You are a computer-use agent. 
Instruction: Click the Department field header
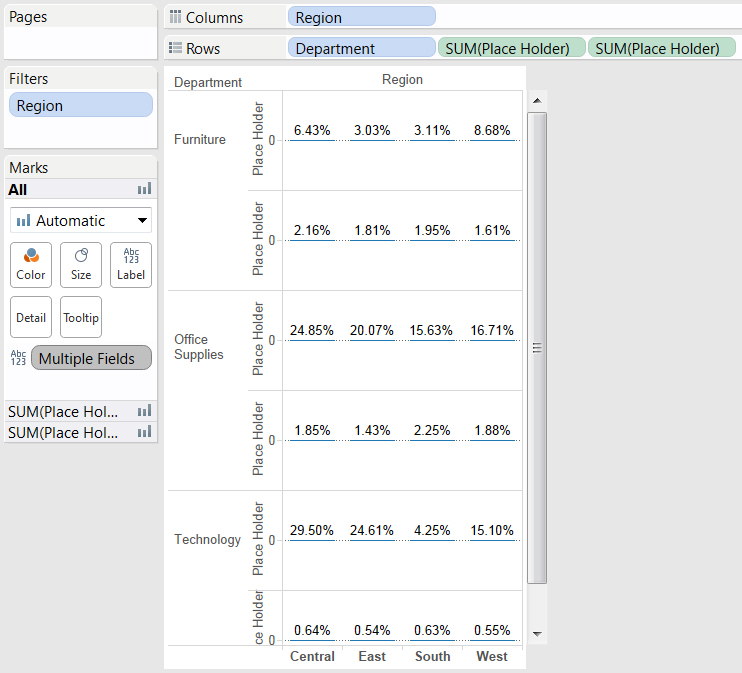pos(208,82)
